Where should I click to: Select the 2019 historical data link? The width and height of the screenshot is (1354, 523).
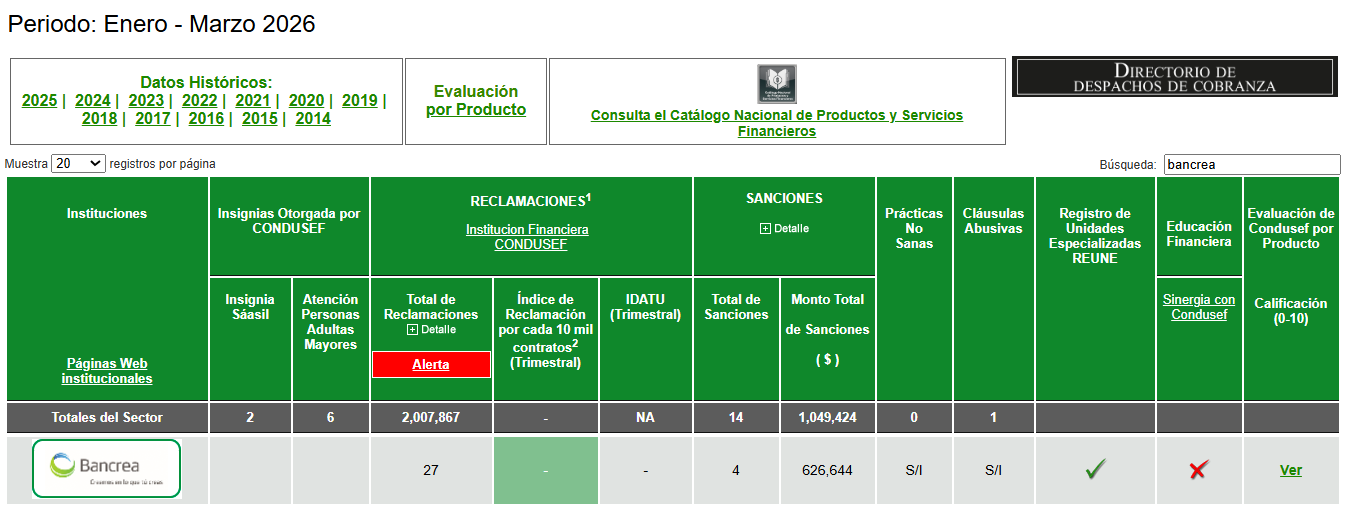[359, 100]
